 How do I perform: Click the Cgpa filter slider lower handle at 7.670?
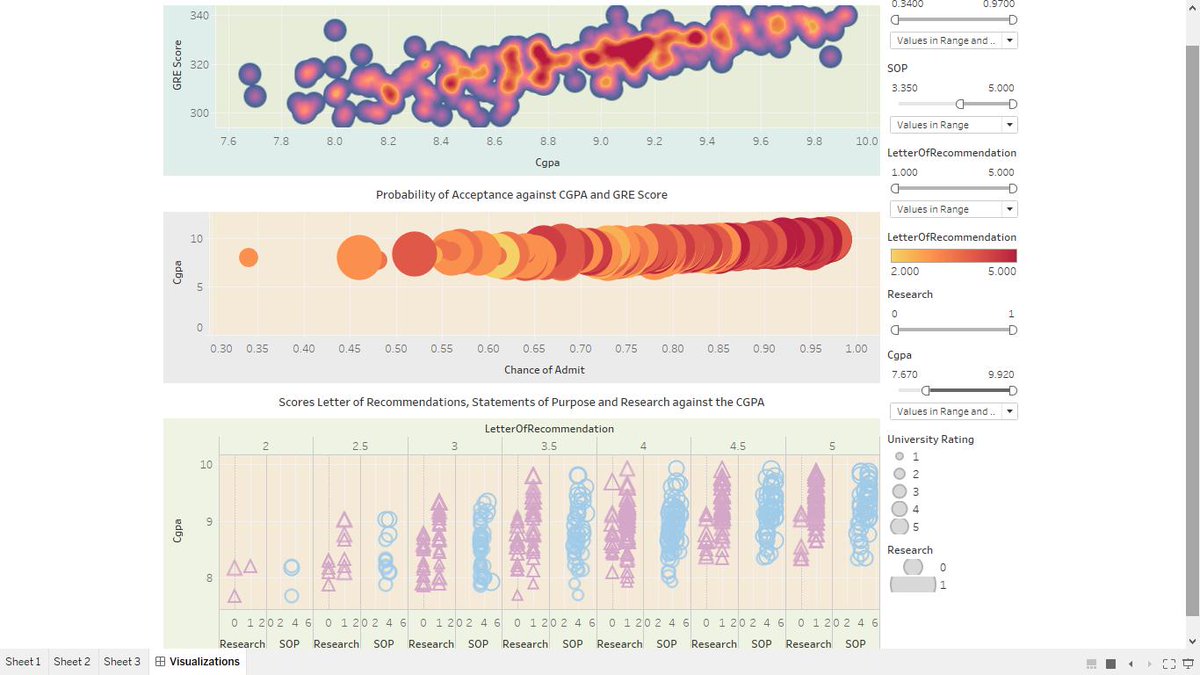(x=925, y=390)
